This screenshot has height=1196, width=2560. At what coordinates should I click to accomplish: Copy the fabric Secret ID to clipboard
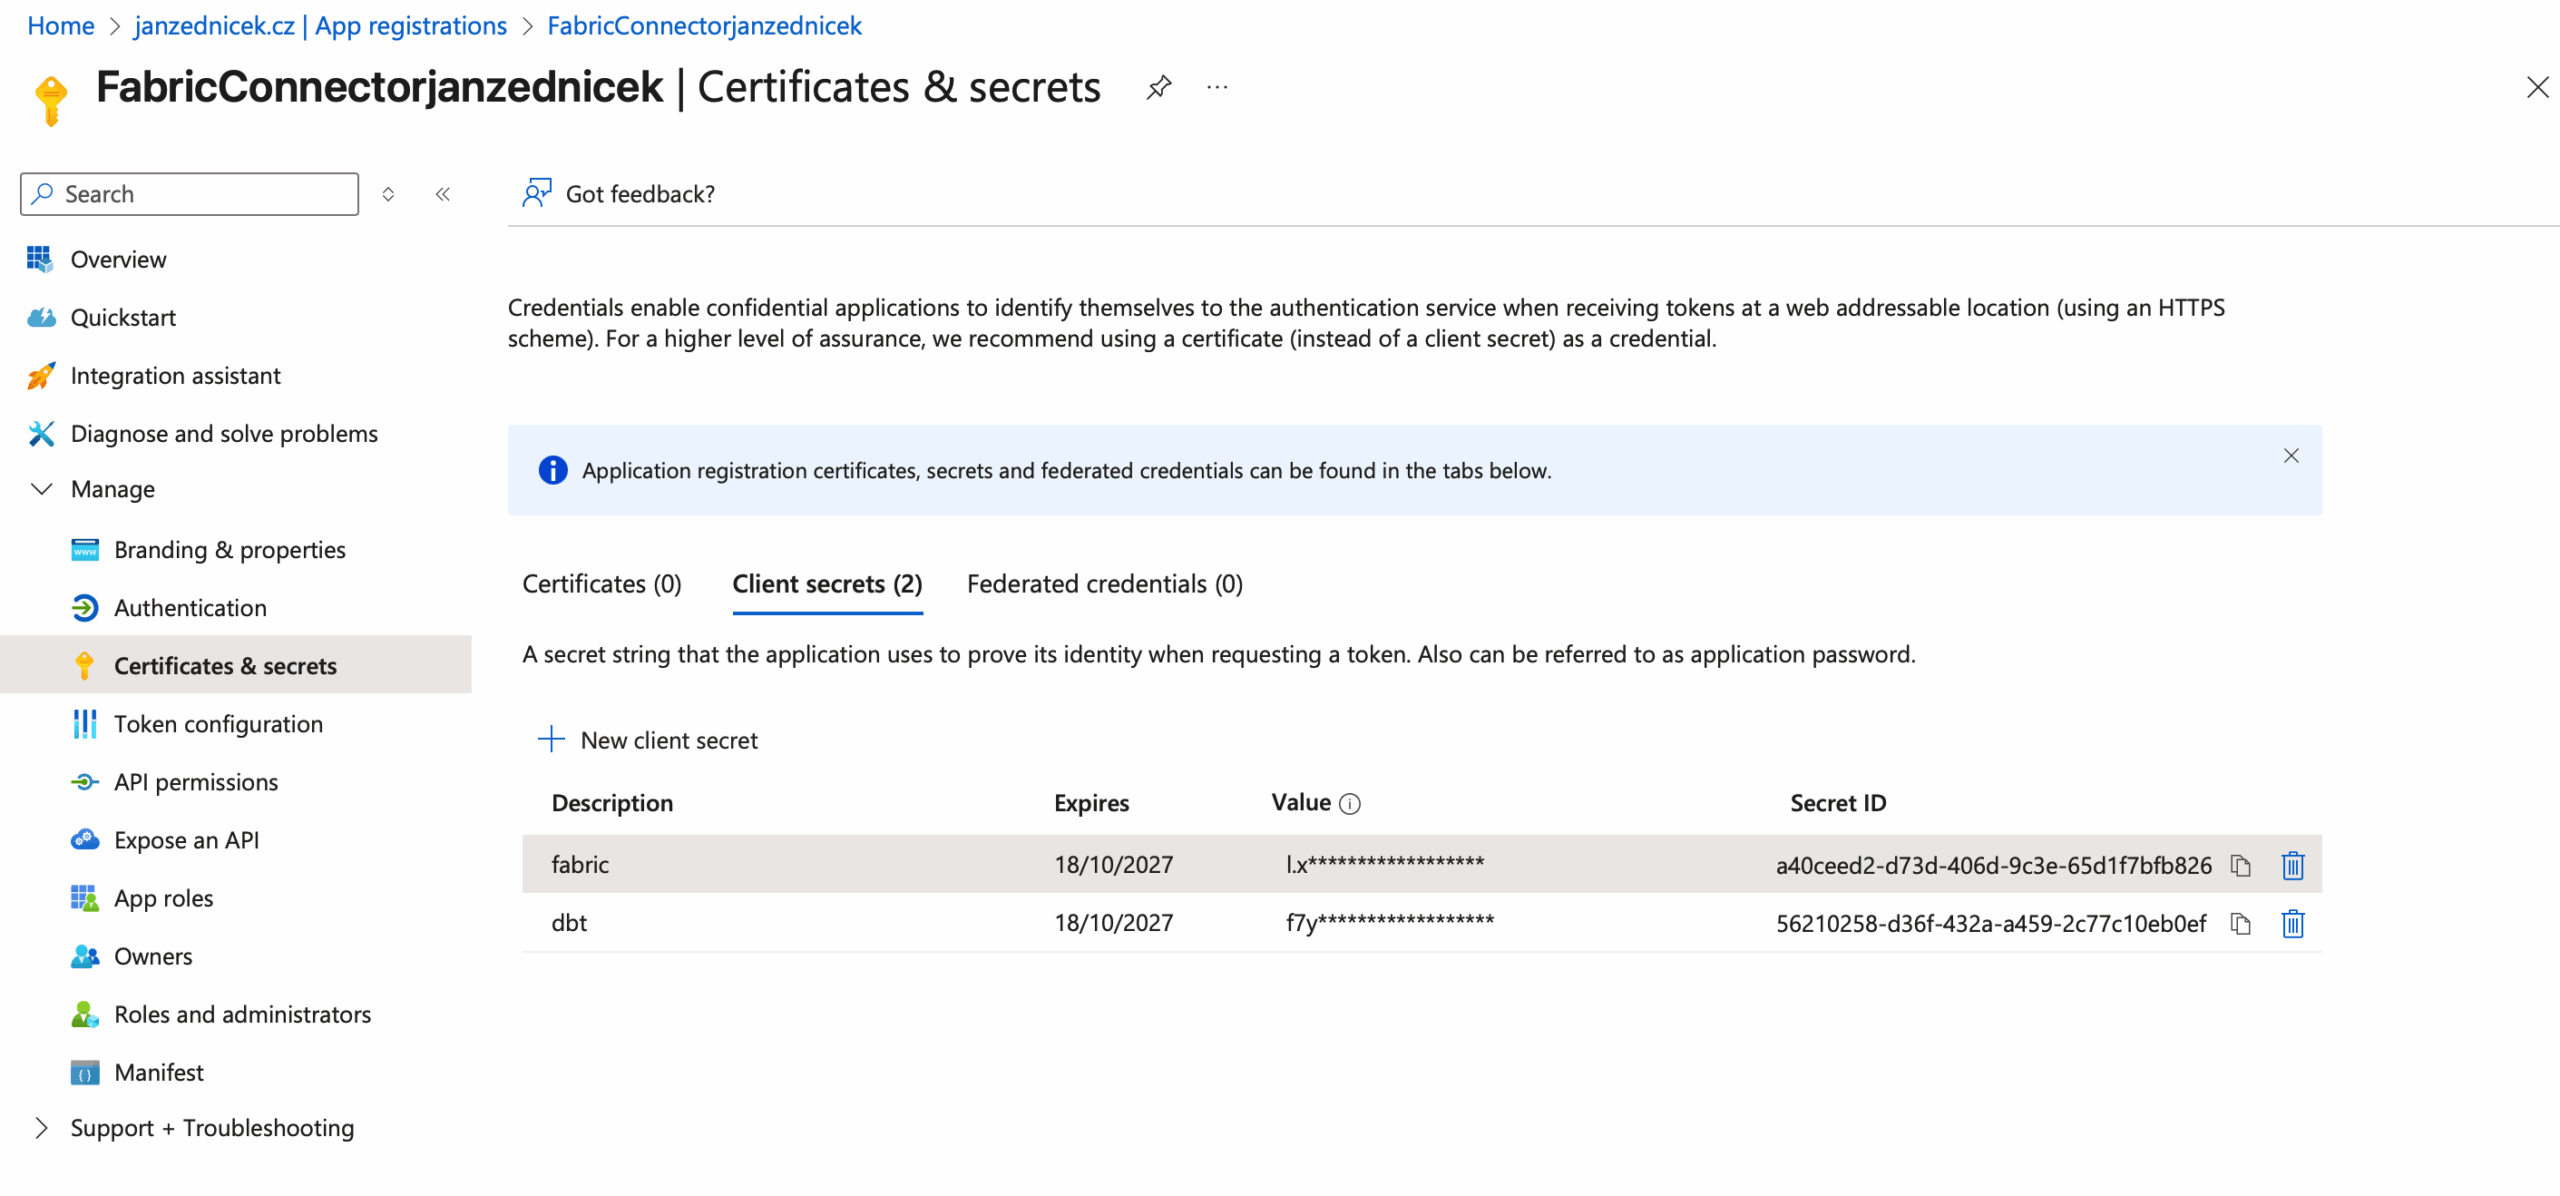pyautogui.click(x=2240, y=866)
